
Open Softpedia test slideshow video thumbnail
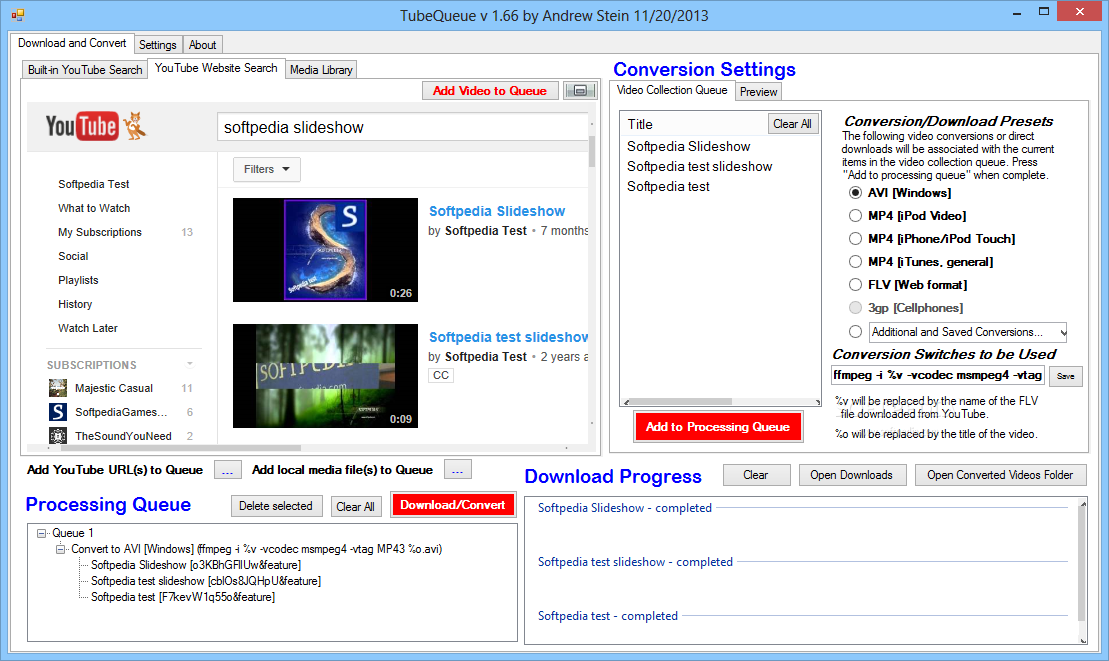click(325, 376)
